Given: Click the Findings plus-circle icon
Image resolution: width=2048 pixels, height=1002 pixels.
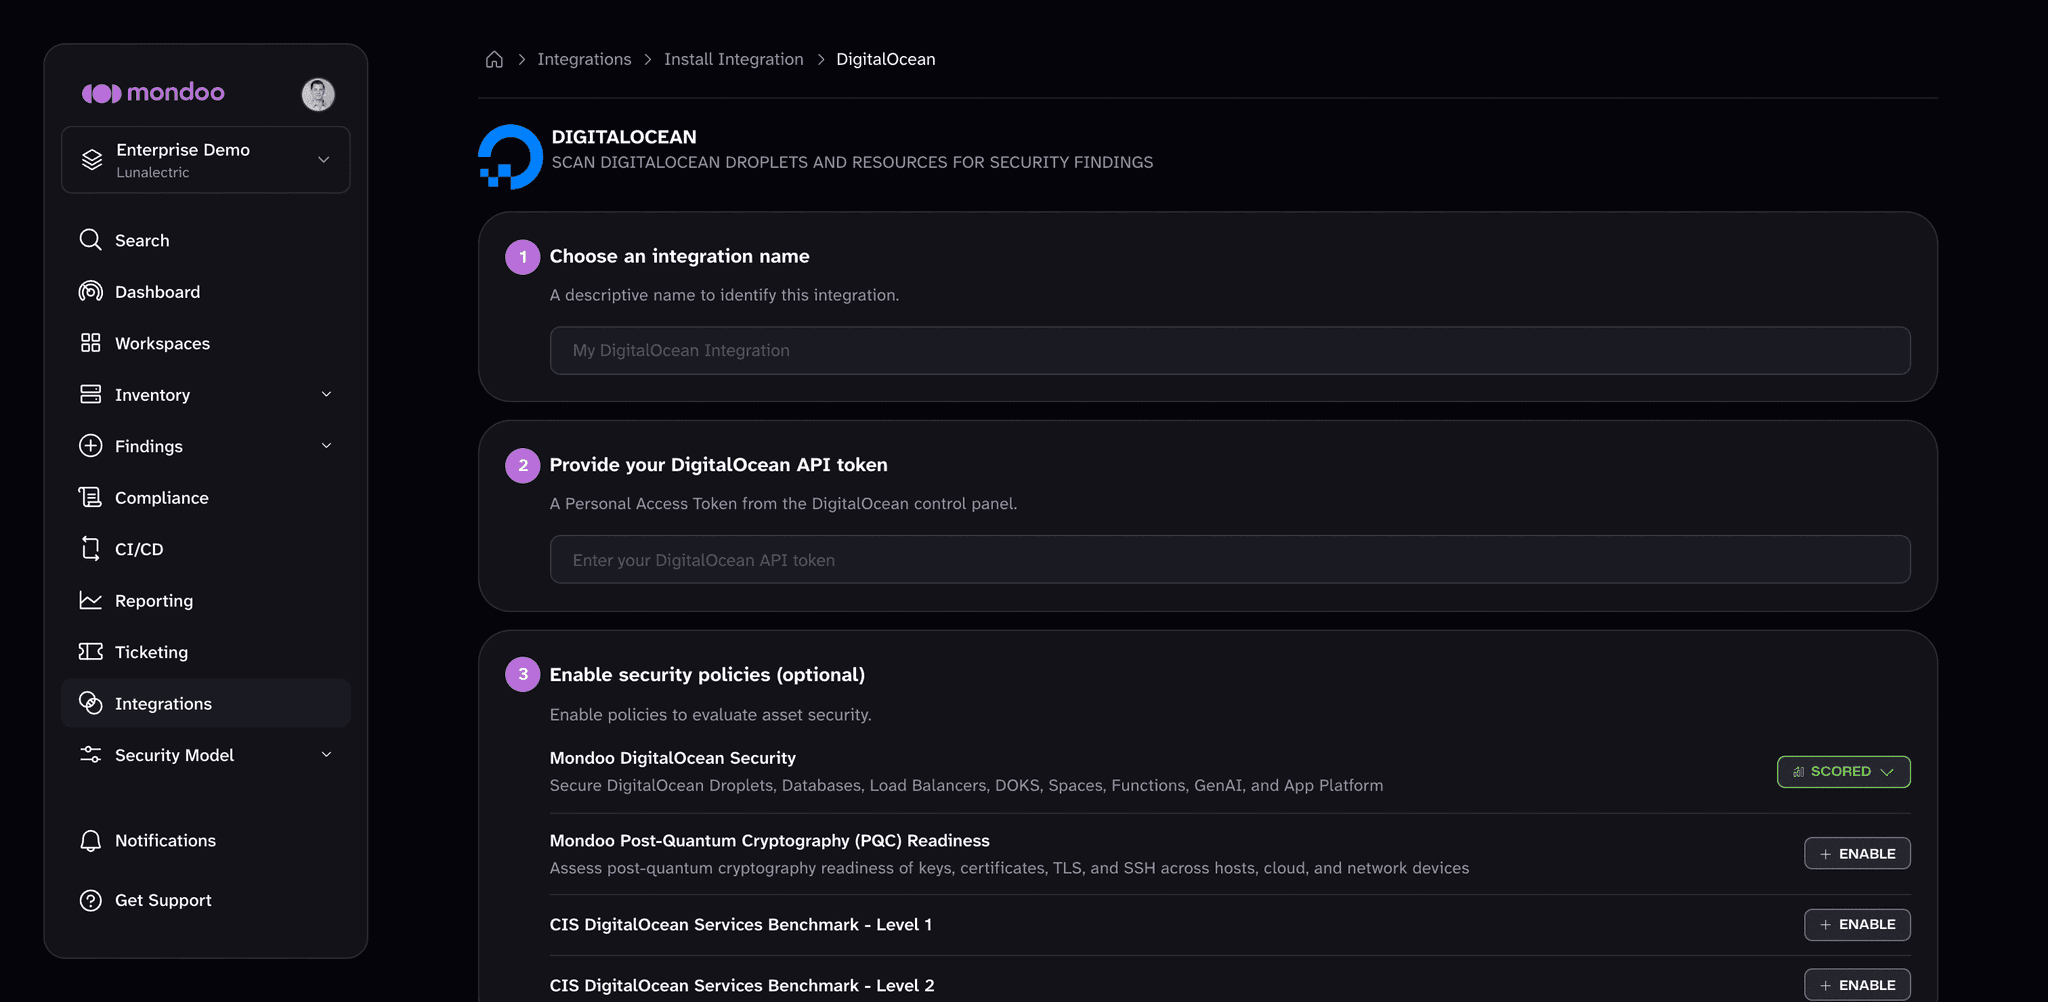Looking at the screenshot, I should tap(90, 446).
